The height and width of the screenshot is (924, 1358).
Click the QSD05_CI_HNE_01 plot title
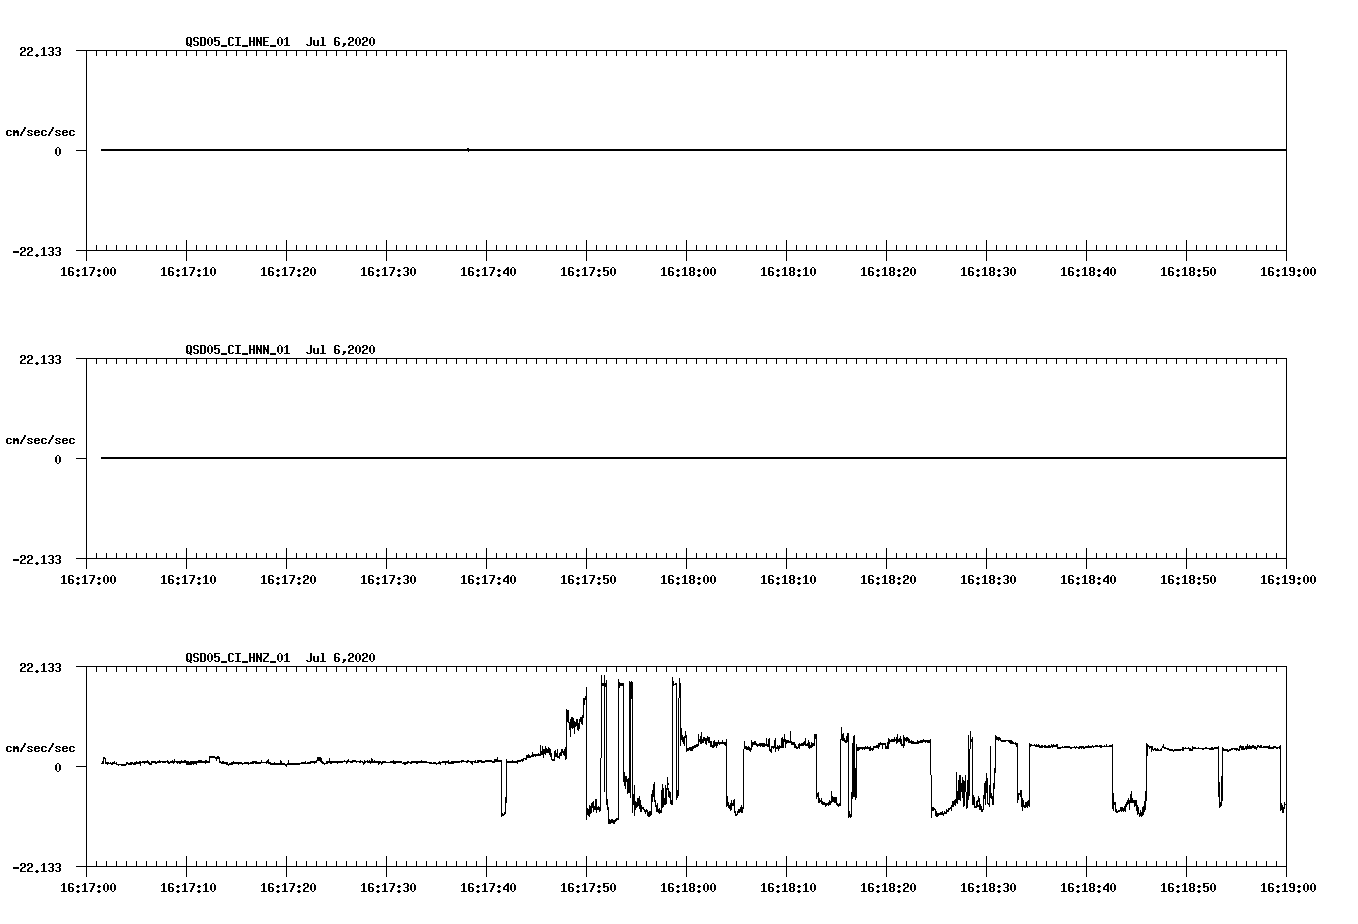(x=281, y=42)
